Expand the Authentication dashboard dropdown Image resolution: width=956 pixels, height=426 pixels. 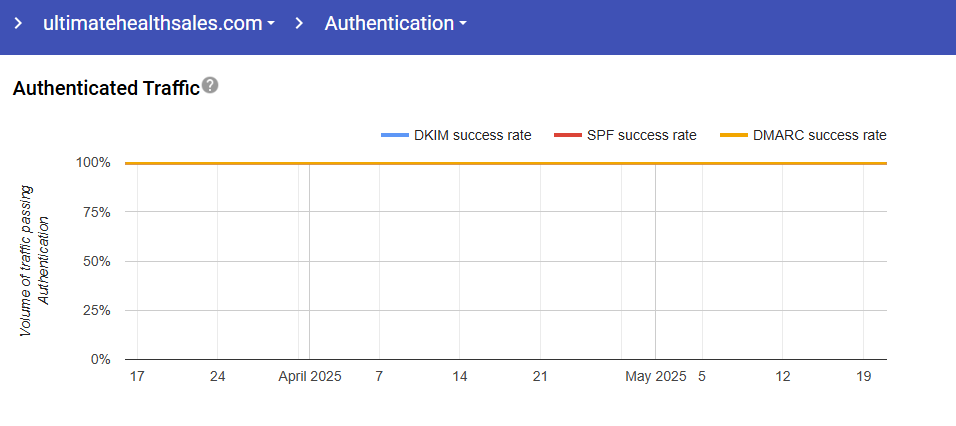(395, 23)
